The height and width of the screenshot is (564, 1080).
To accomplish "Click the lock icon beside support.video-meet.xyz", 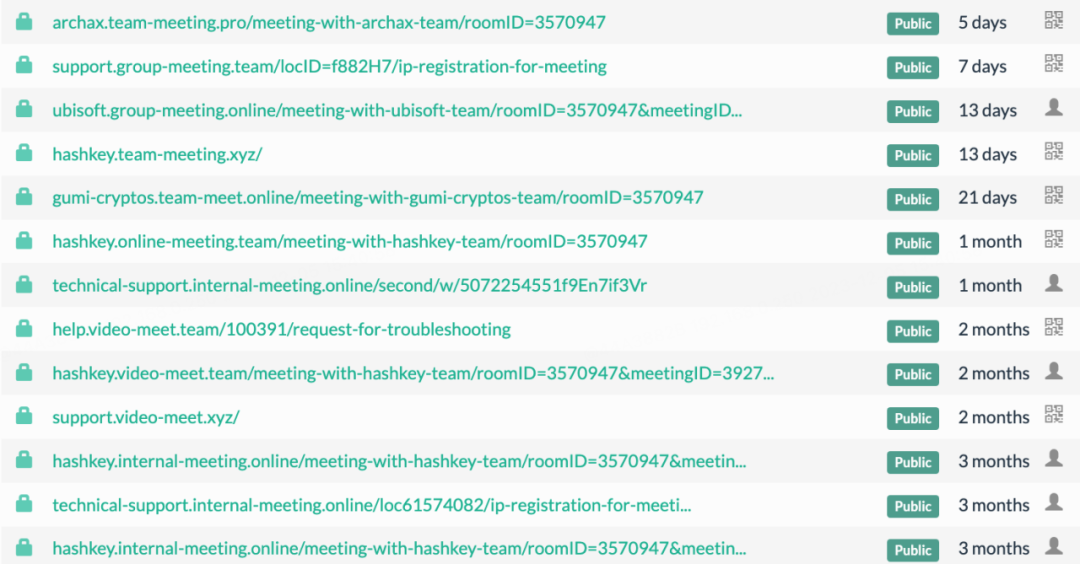I will [x=24, y=416].
